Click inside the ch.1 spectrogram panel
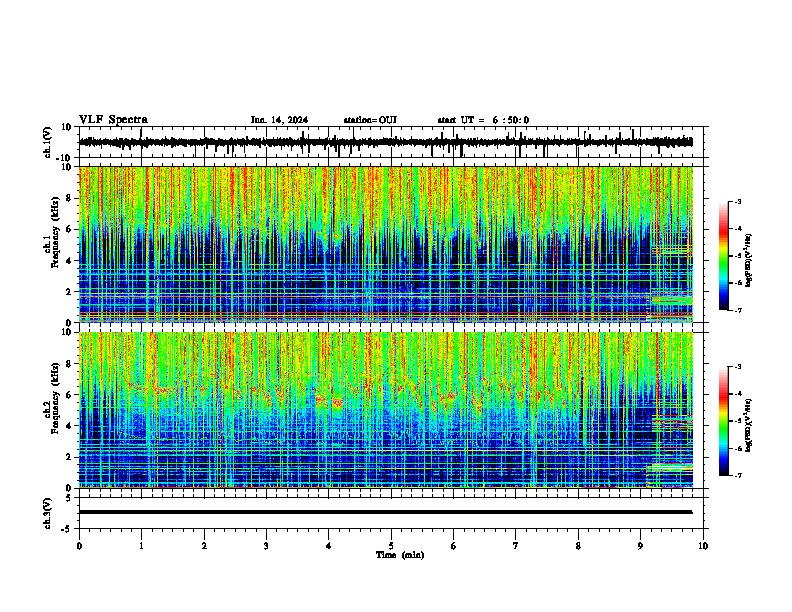The height and width of the screenshot is (612, 792). (386, 244)
